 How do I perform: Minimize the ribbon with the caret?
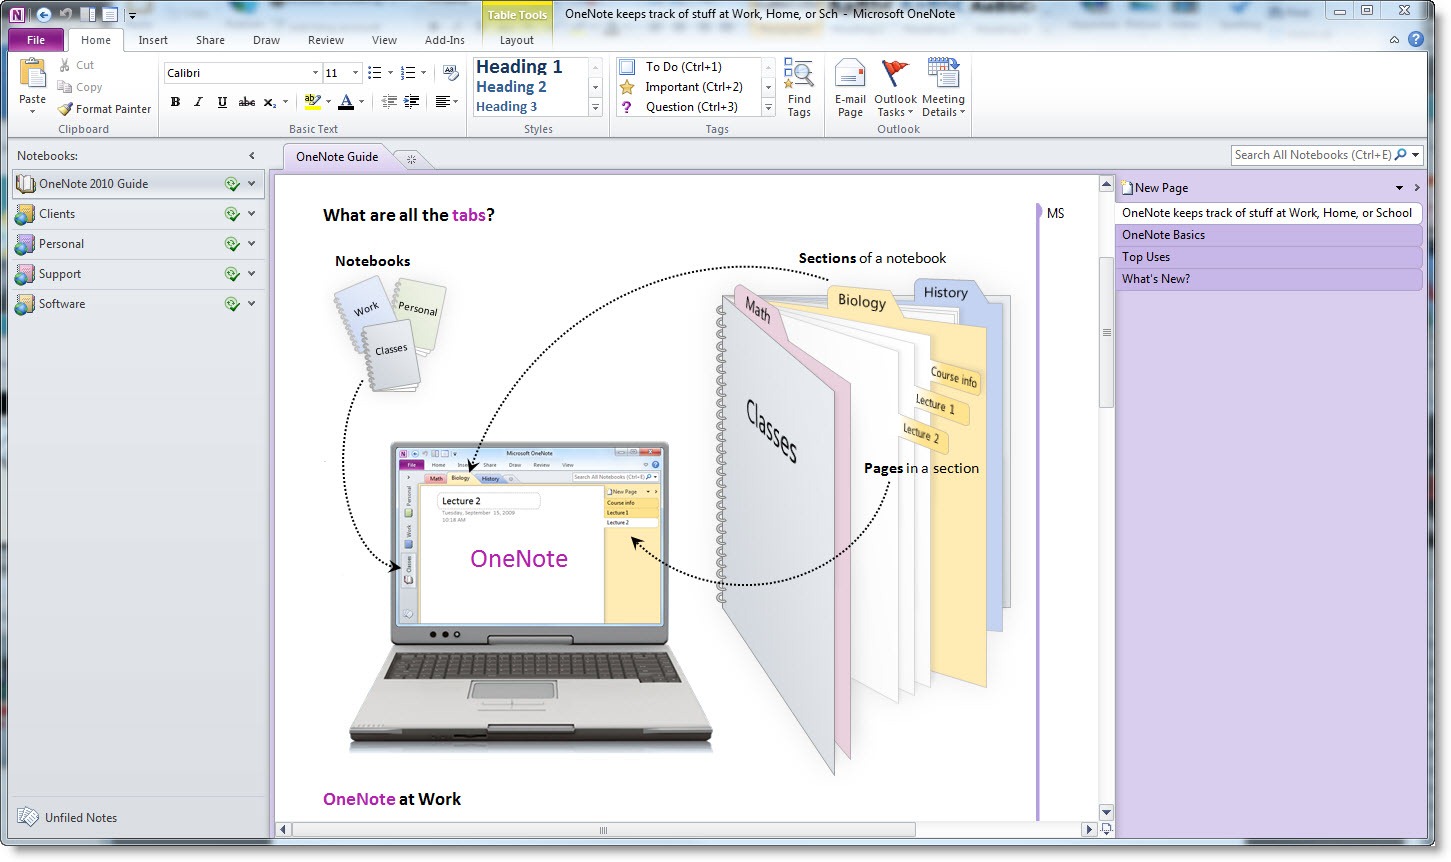(x=1395, y=41)
